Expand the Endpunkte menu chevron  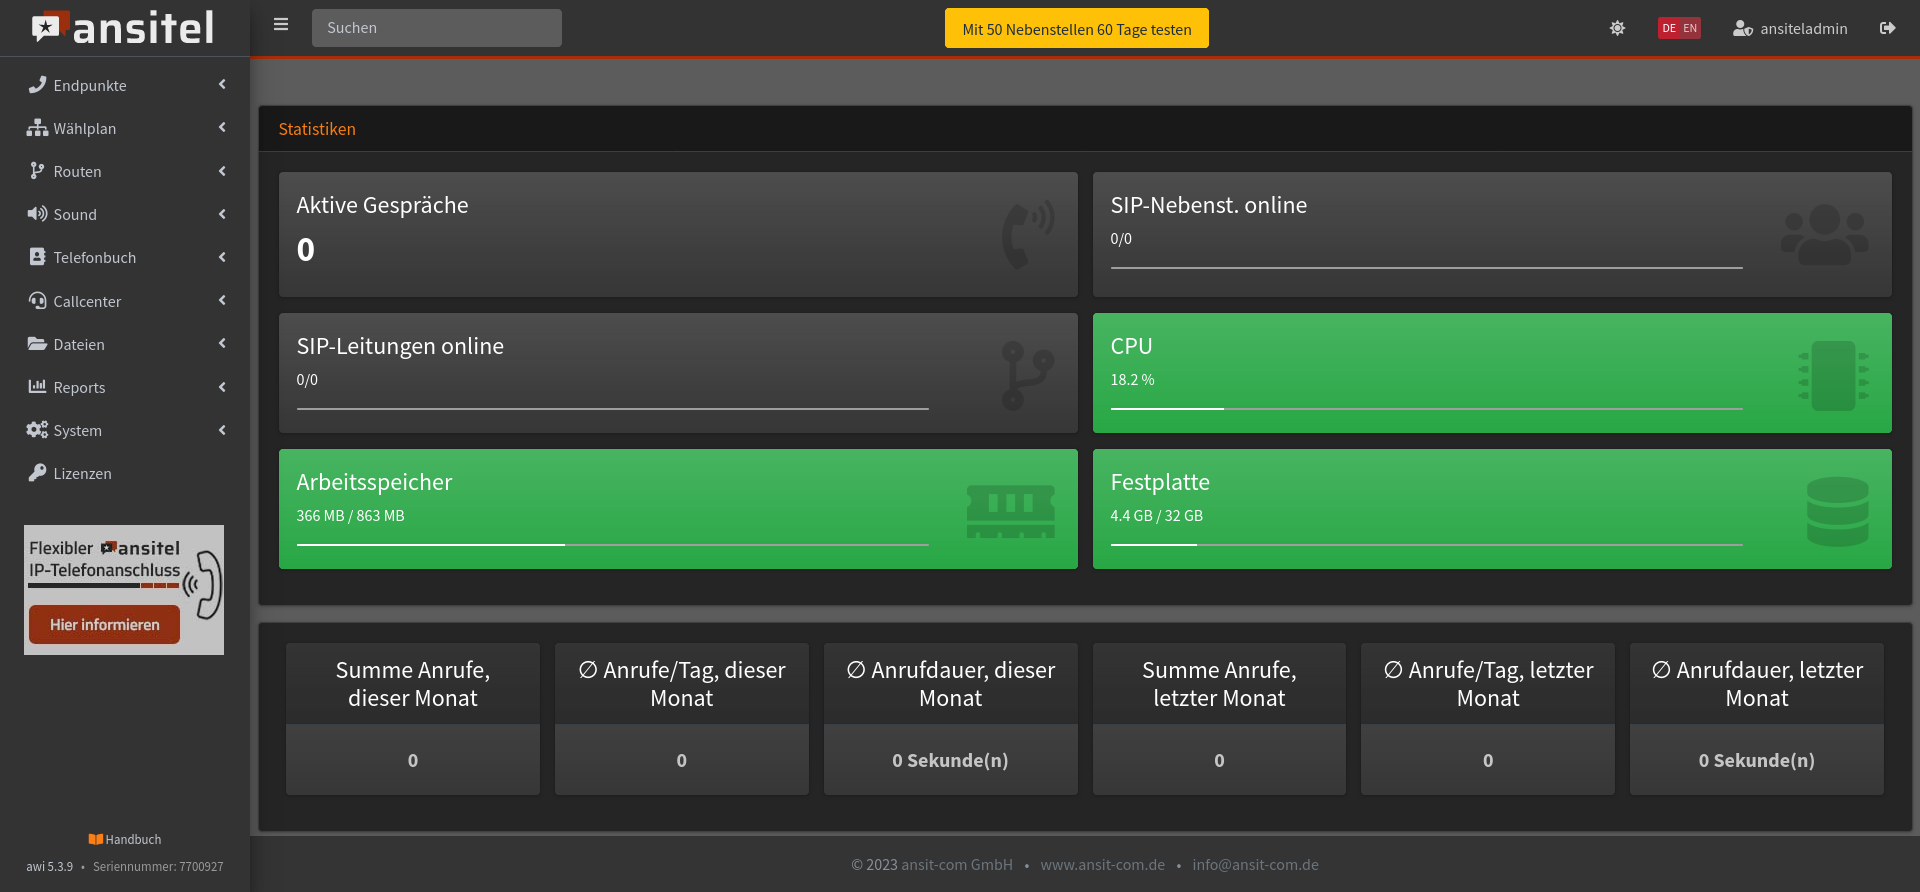point(222,85)
